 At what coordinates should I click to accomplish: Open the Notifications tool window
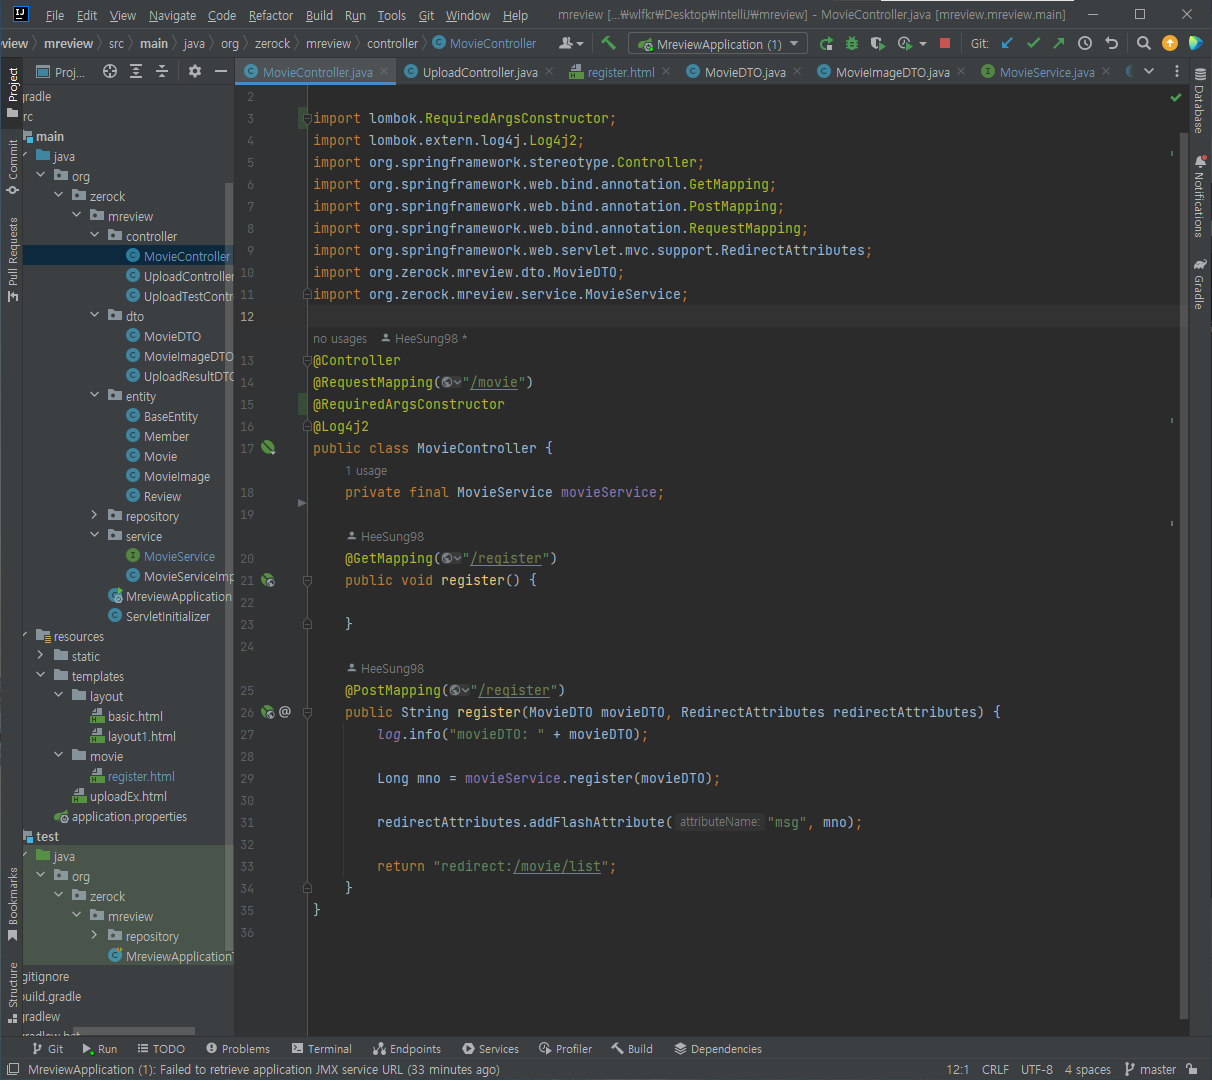coord(1200,196)
